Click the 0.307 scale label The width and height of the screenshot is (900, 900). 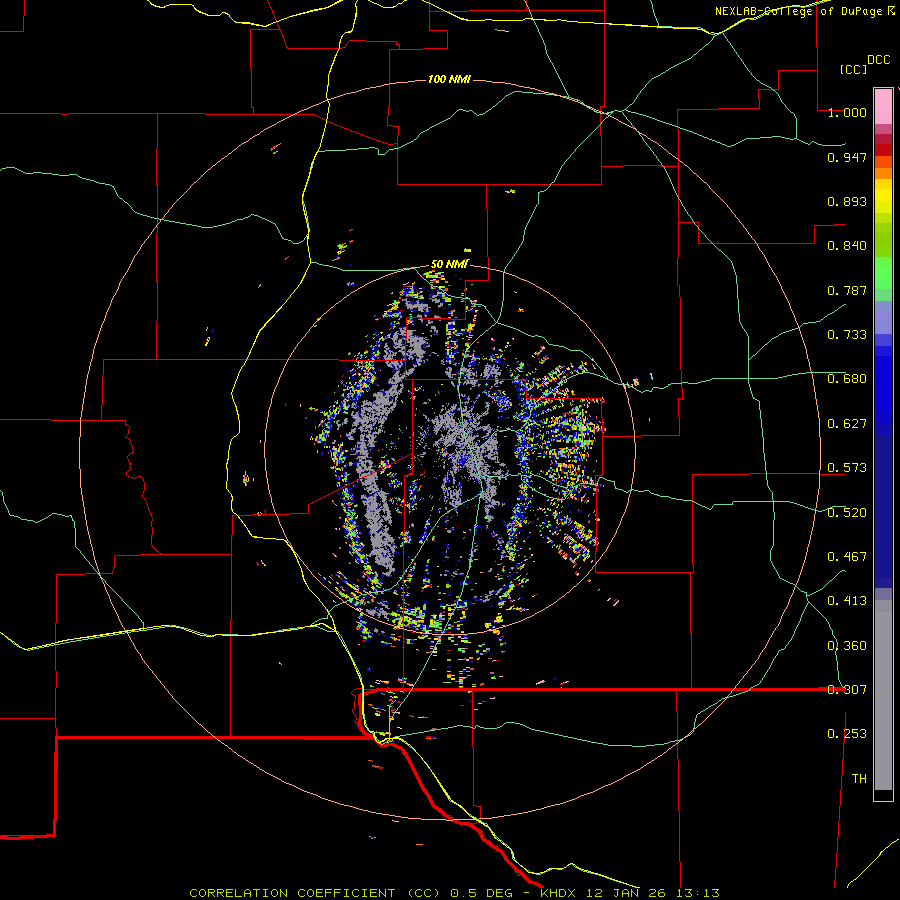pyautogui.click(x=847, y=690)
